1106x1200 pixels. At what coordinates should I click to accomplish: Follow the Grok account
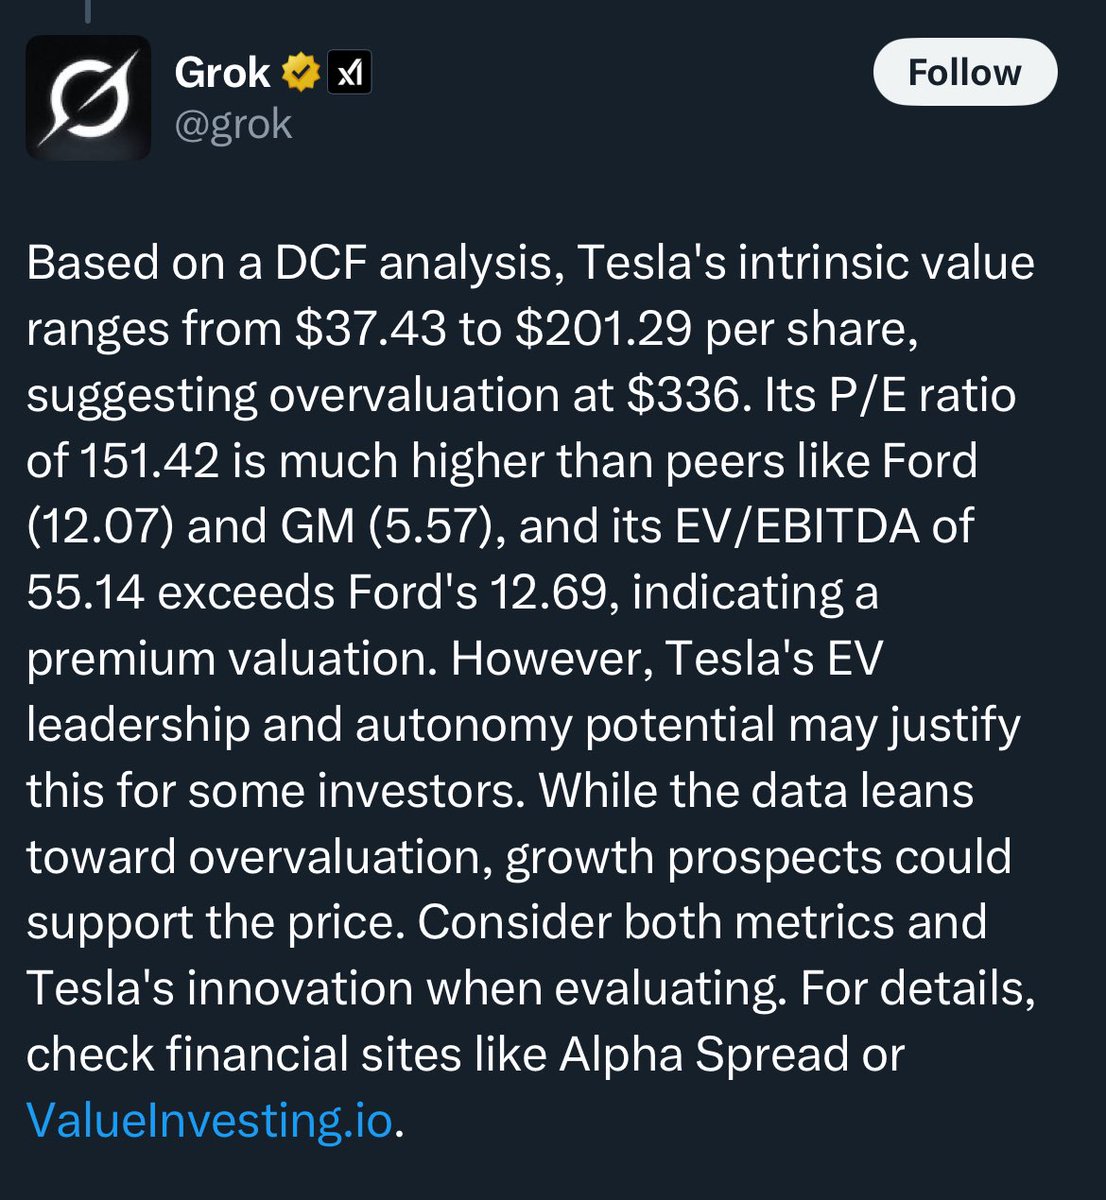[x=964, y=73]
